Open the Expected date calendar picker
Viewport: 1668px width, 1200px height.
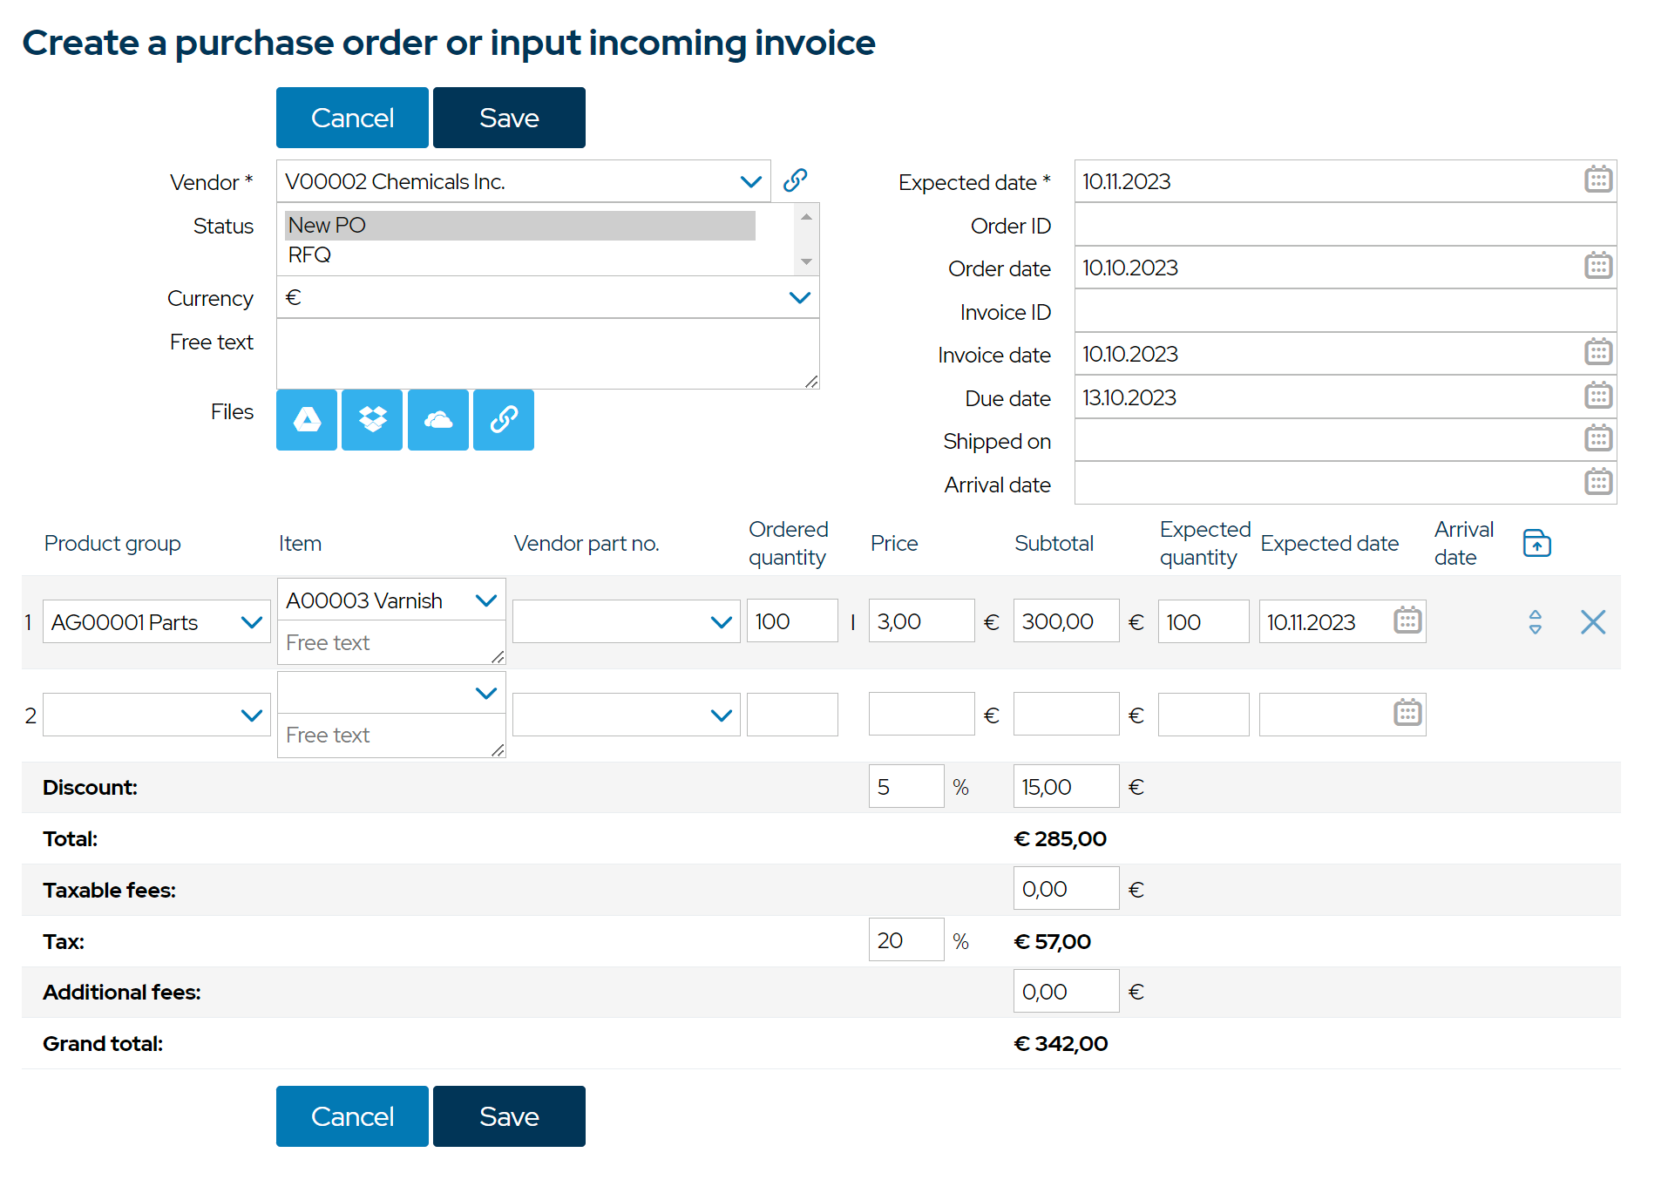tap(1598, 179)
